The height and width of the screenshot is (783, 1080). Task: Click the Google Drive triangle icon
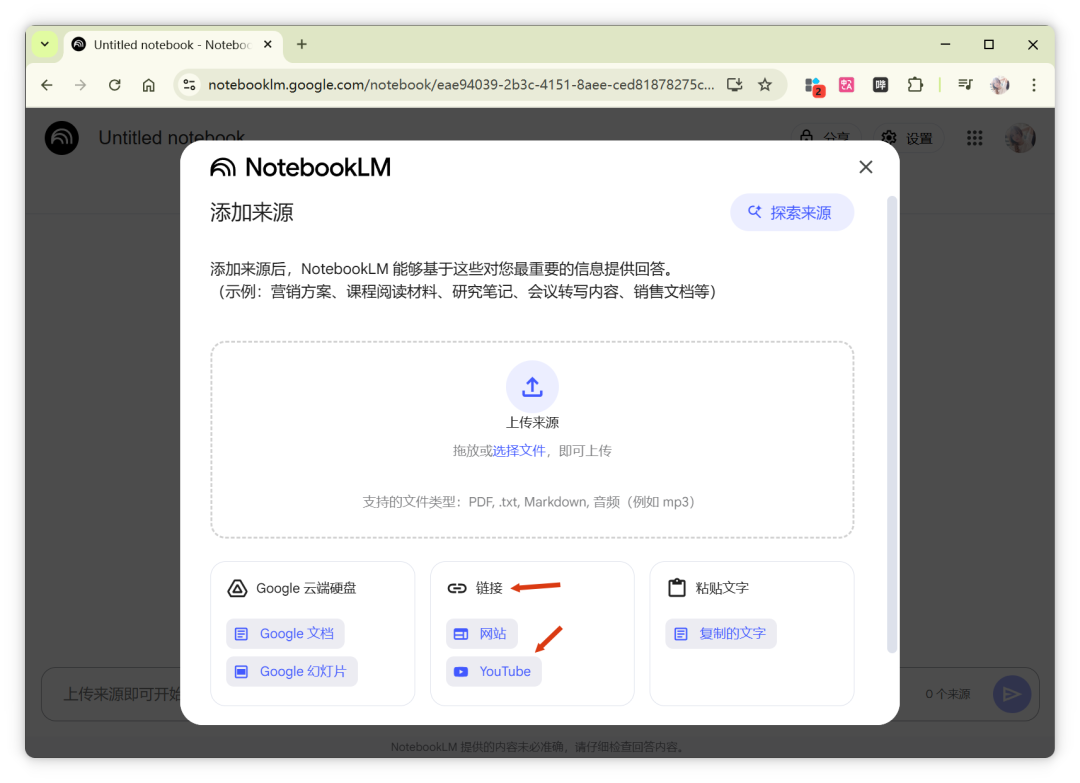(237, 588)
